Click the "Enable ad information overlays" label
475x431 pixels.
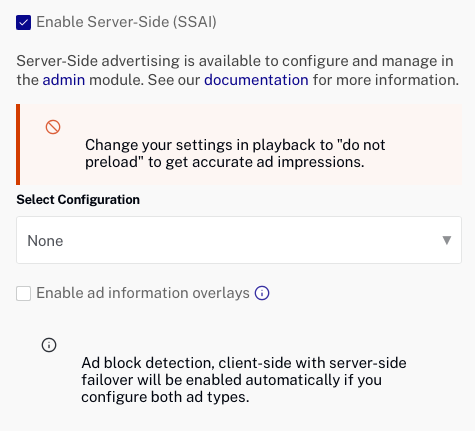(x=143, y=293)
